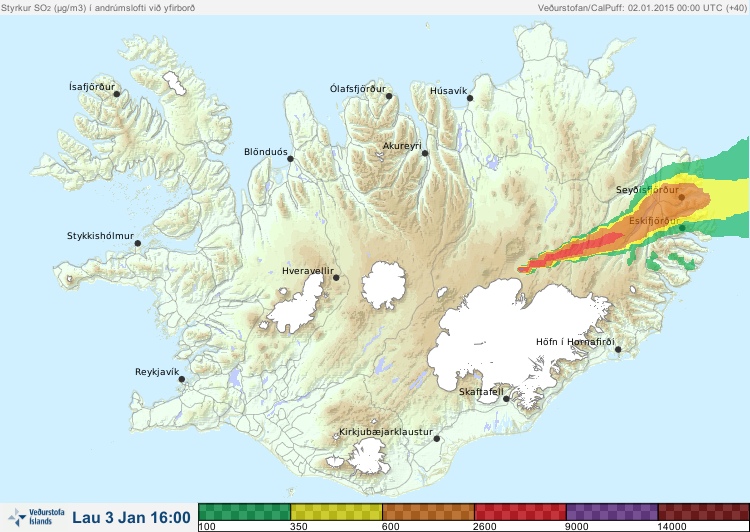The width and height of the screenshot is (750, 532).
Task: Click the 'Blönduós' map label
Action: tap(265, 152)
